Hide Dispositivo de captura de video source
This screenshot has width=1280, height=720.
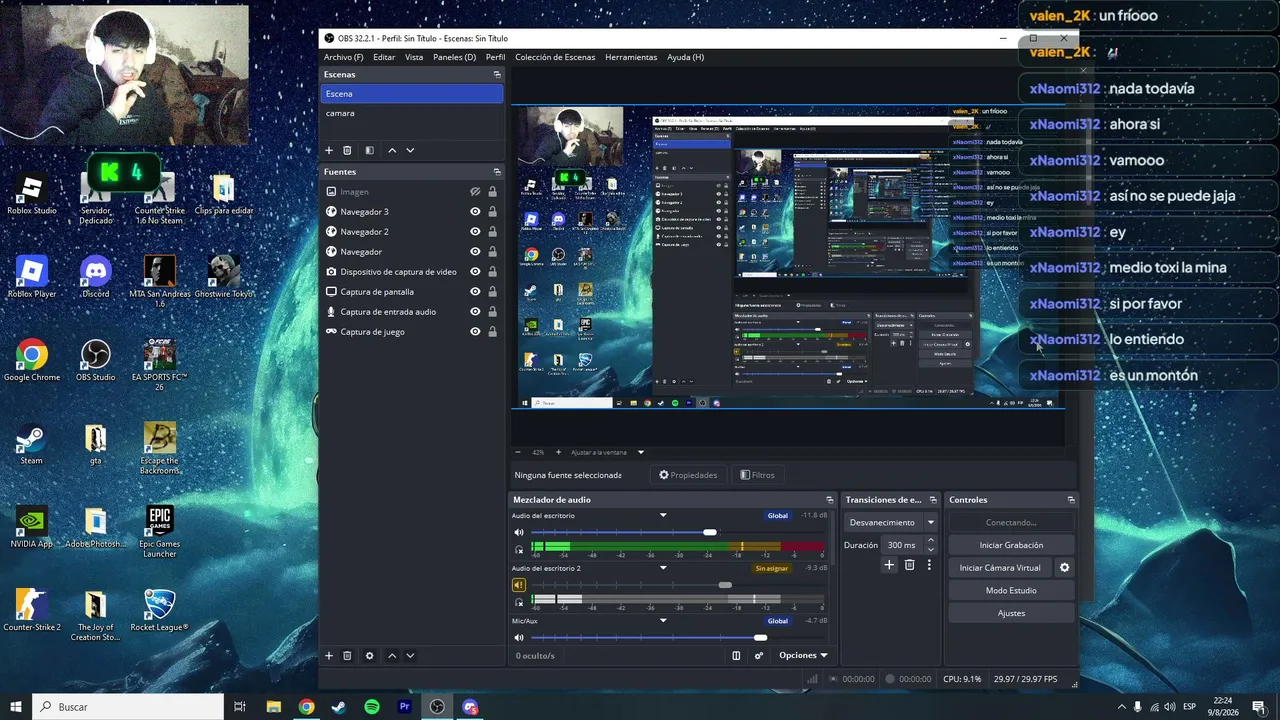(x=476, y=272)
